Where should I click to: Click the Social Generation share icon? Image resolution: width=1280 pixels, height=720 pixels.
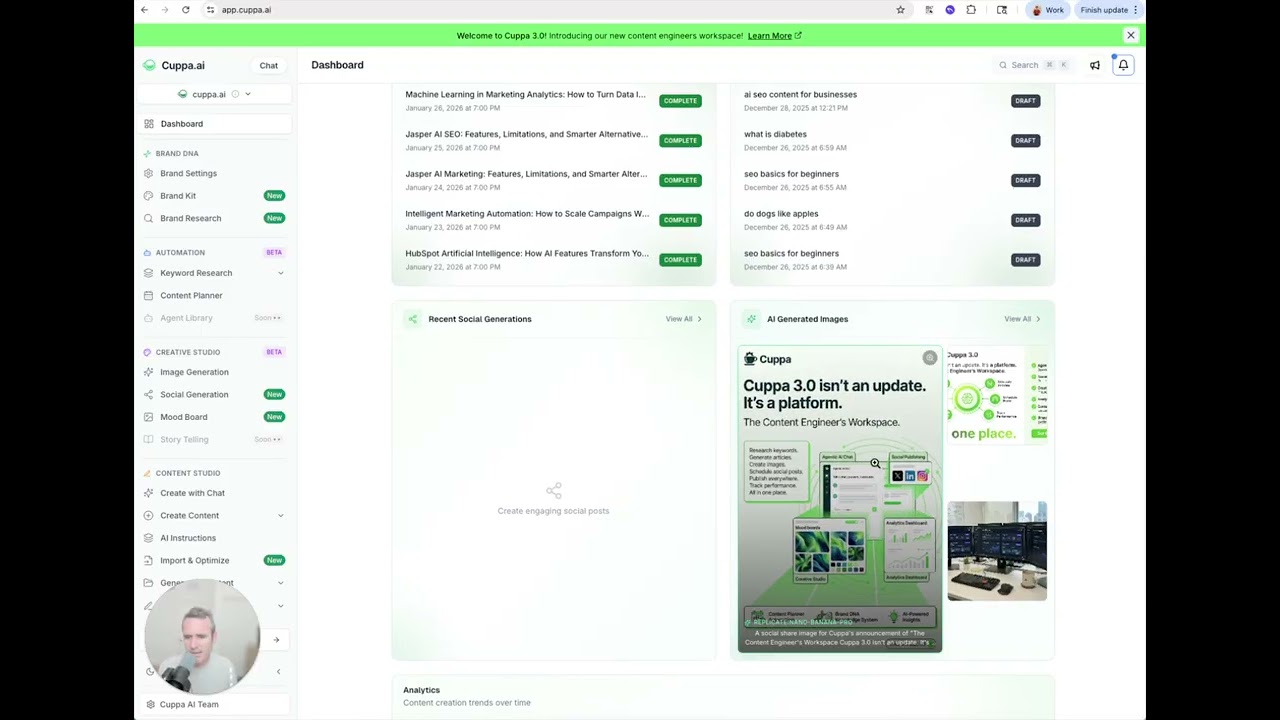pos(149,394)
